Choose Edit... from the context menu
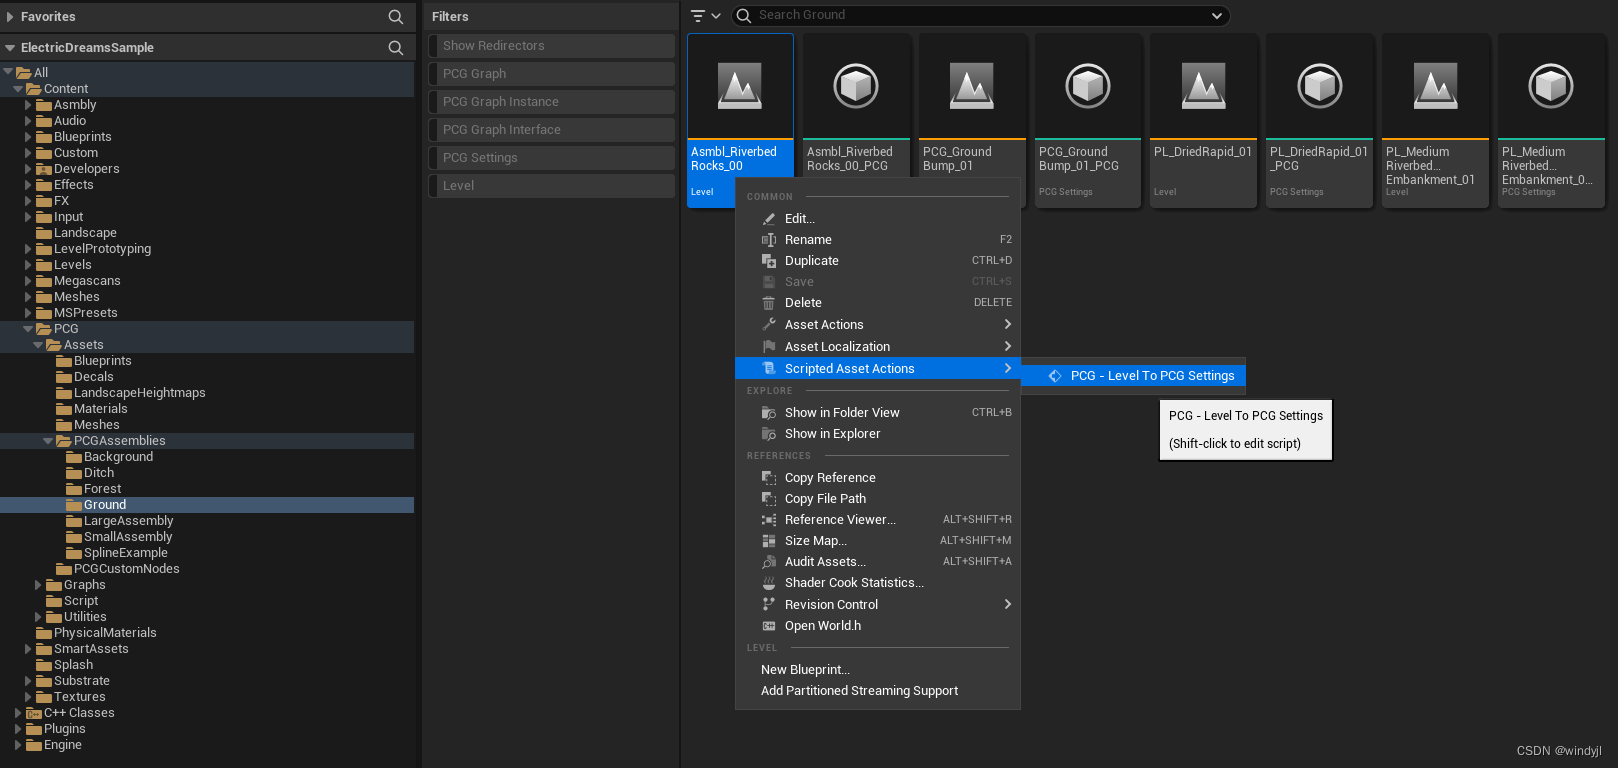Screen dimensions: 1618x768 coord(878,219)
